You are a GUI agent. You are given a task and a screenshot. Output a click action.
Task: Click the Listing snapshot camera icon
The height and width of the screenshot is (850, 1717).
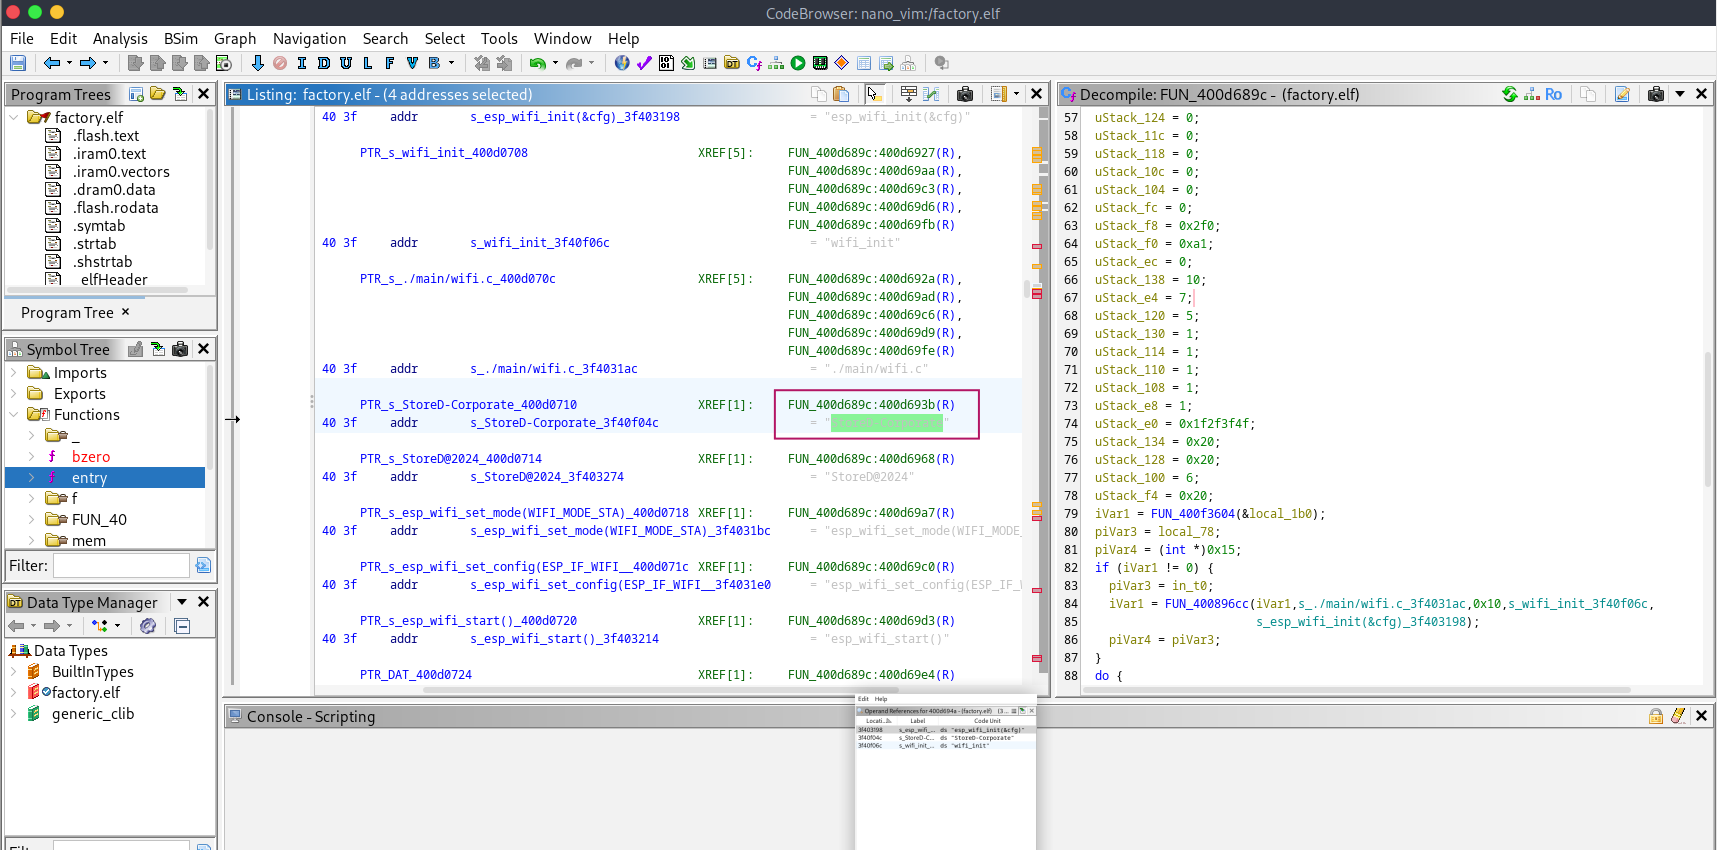pyautogui.click(x=965, y=94)
